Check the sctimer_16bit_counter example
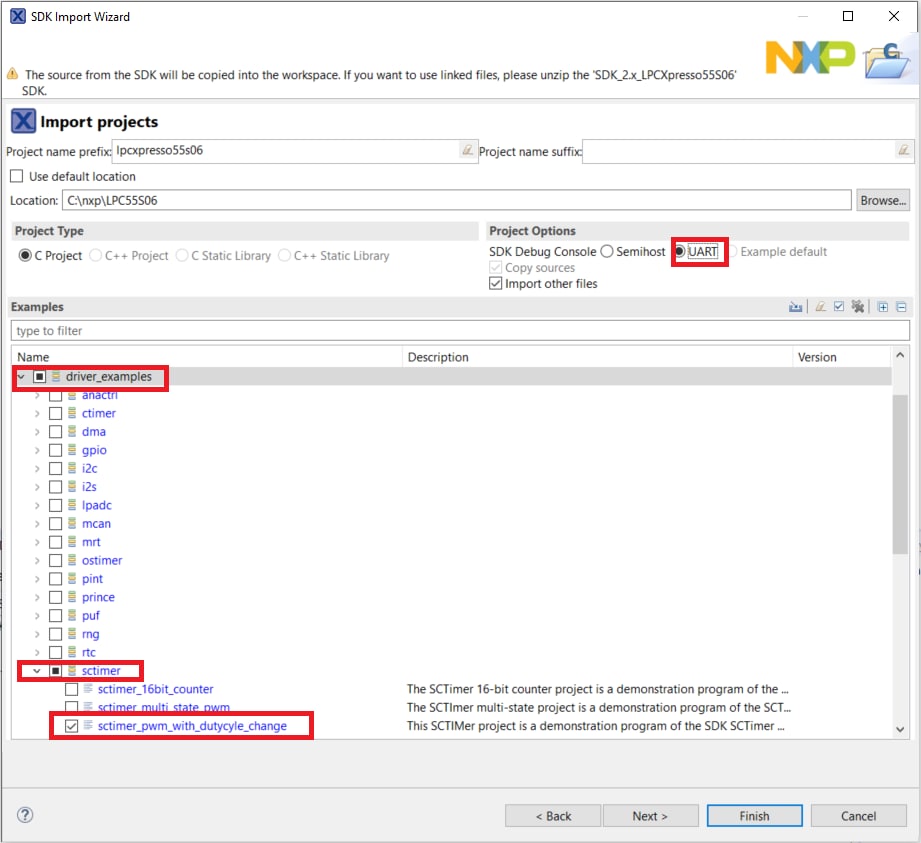The height and width of the screenshot is (843, 921). (71, 689)
